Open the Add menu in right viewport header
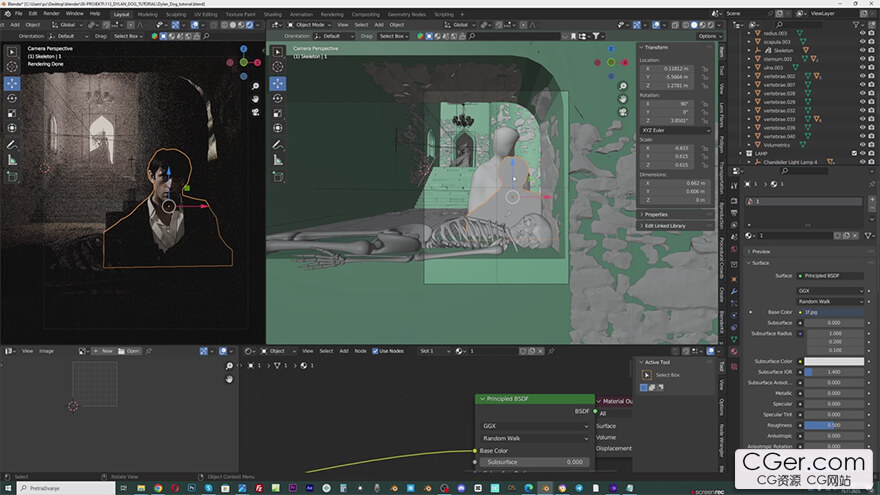880x495 pixels. [379, 25]
